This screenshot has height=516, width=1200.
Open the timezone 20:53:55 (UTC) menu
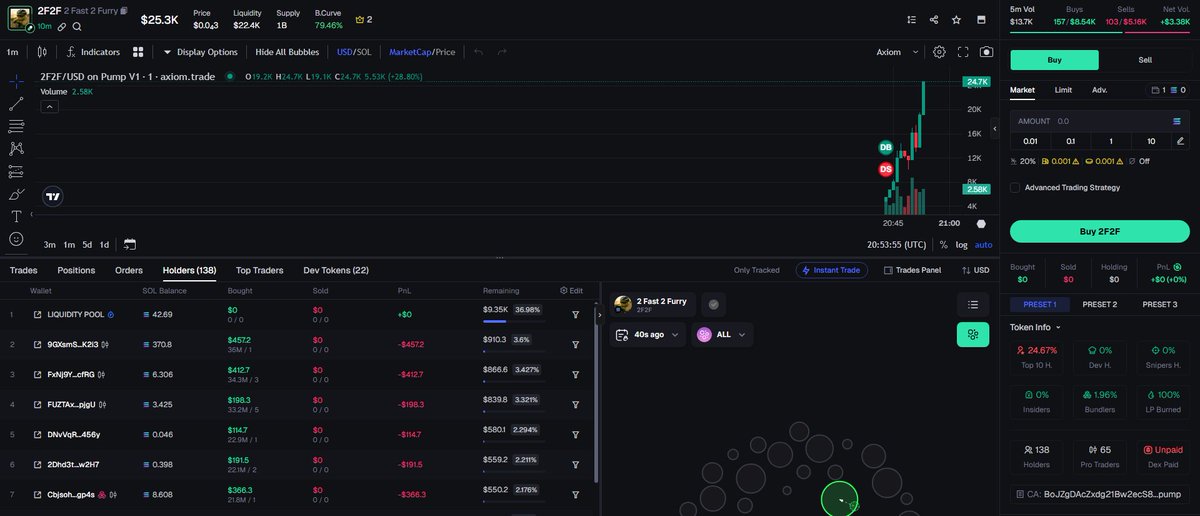pos(898,244)
